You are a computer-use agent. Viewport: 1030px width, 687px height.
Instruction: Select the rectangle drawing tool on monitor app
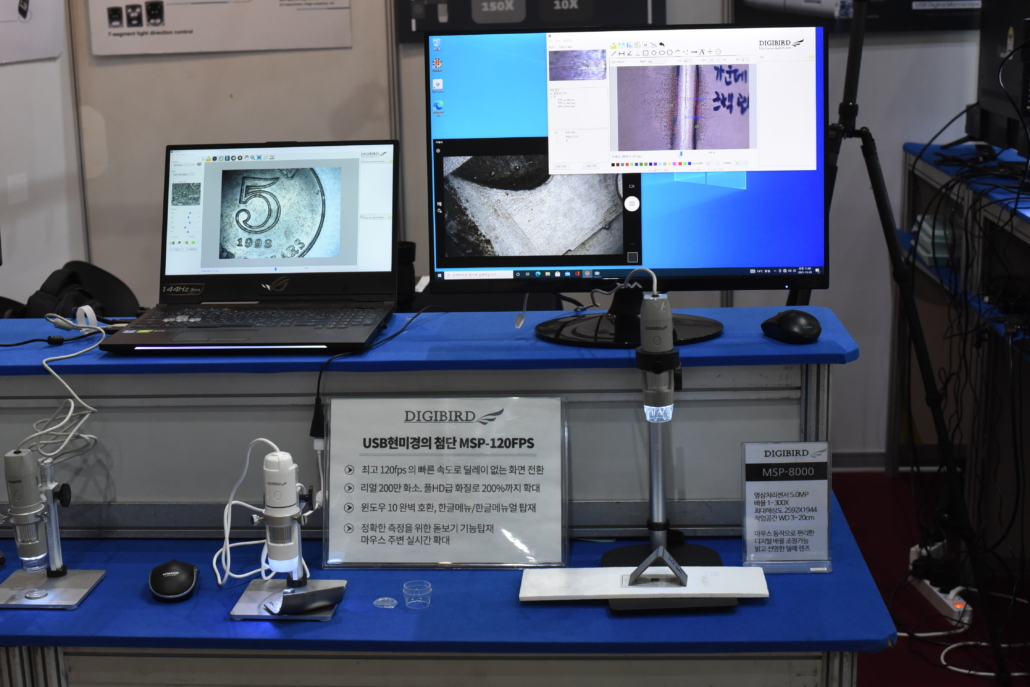[646, 53]
